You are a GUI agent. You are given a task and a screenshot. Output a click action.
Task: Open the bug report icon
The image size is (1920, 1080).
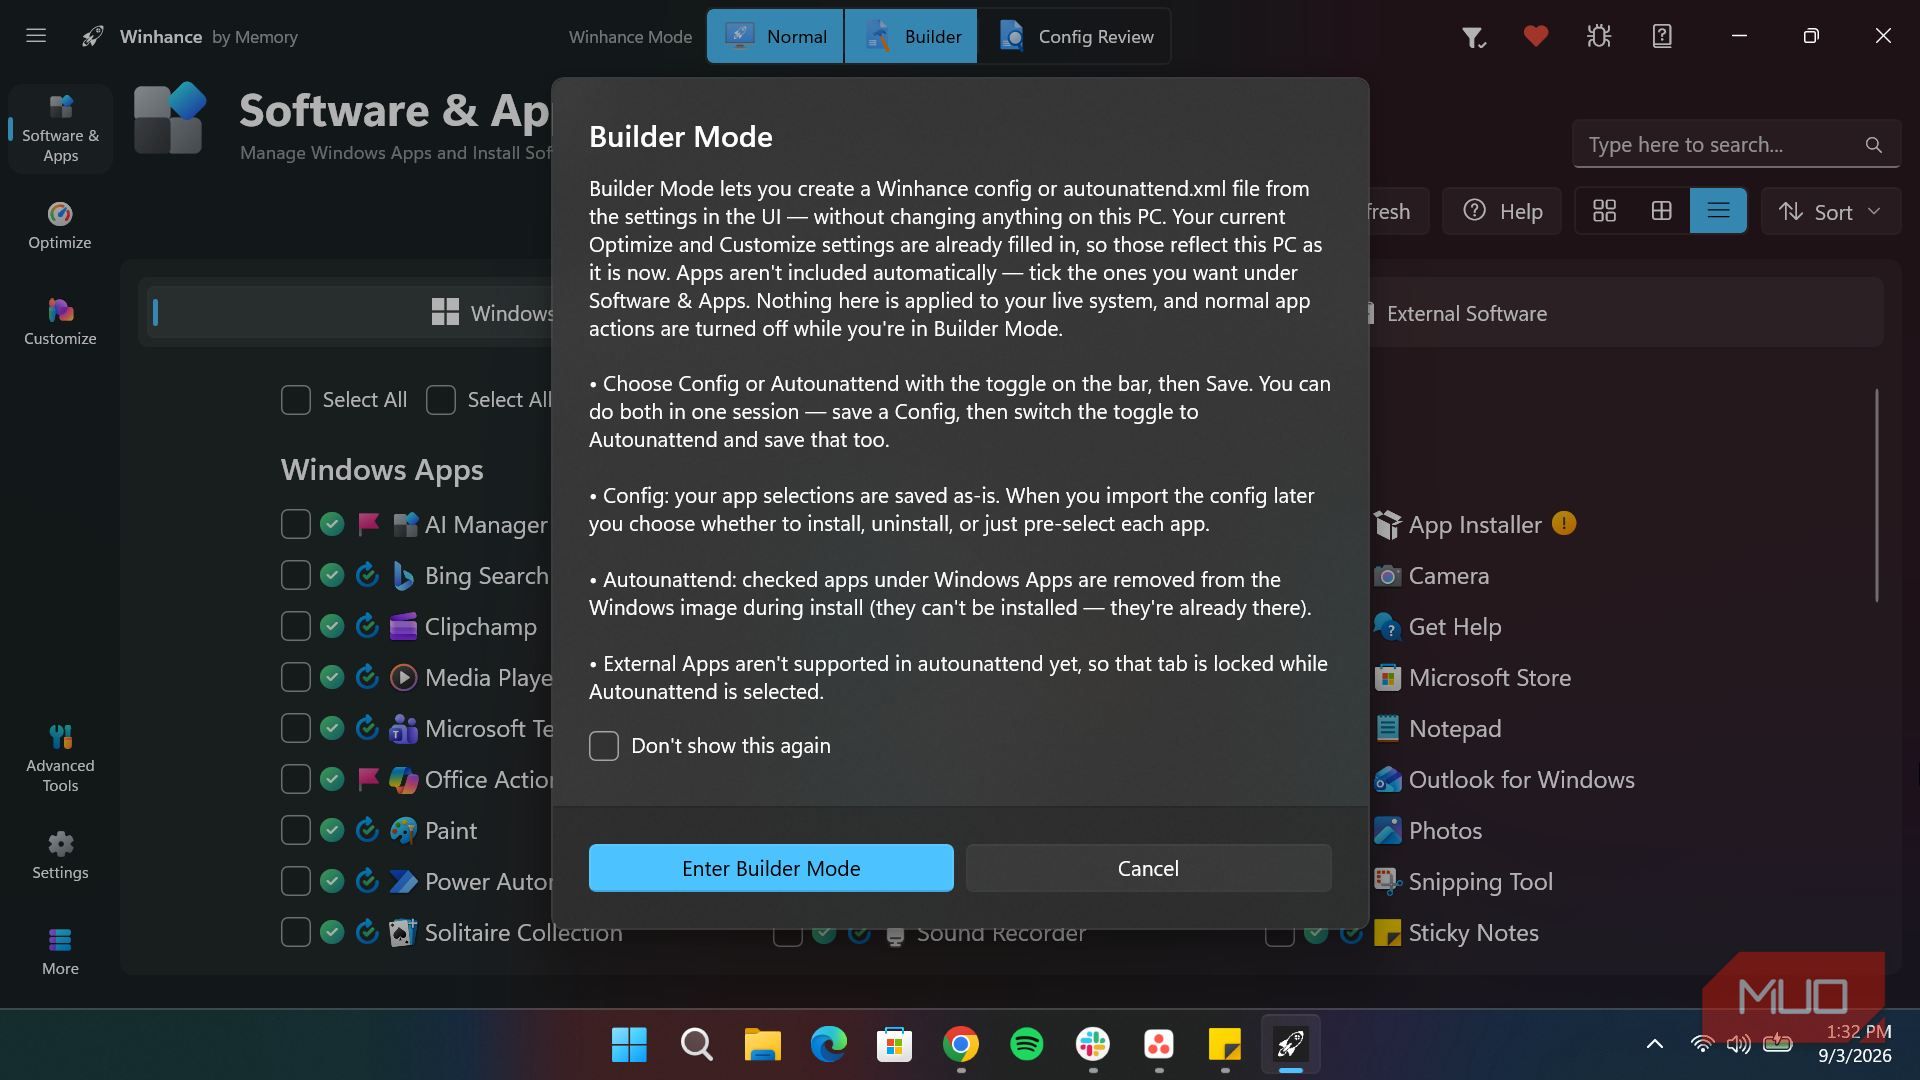point(1599,36)
